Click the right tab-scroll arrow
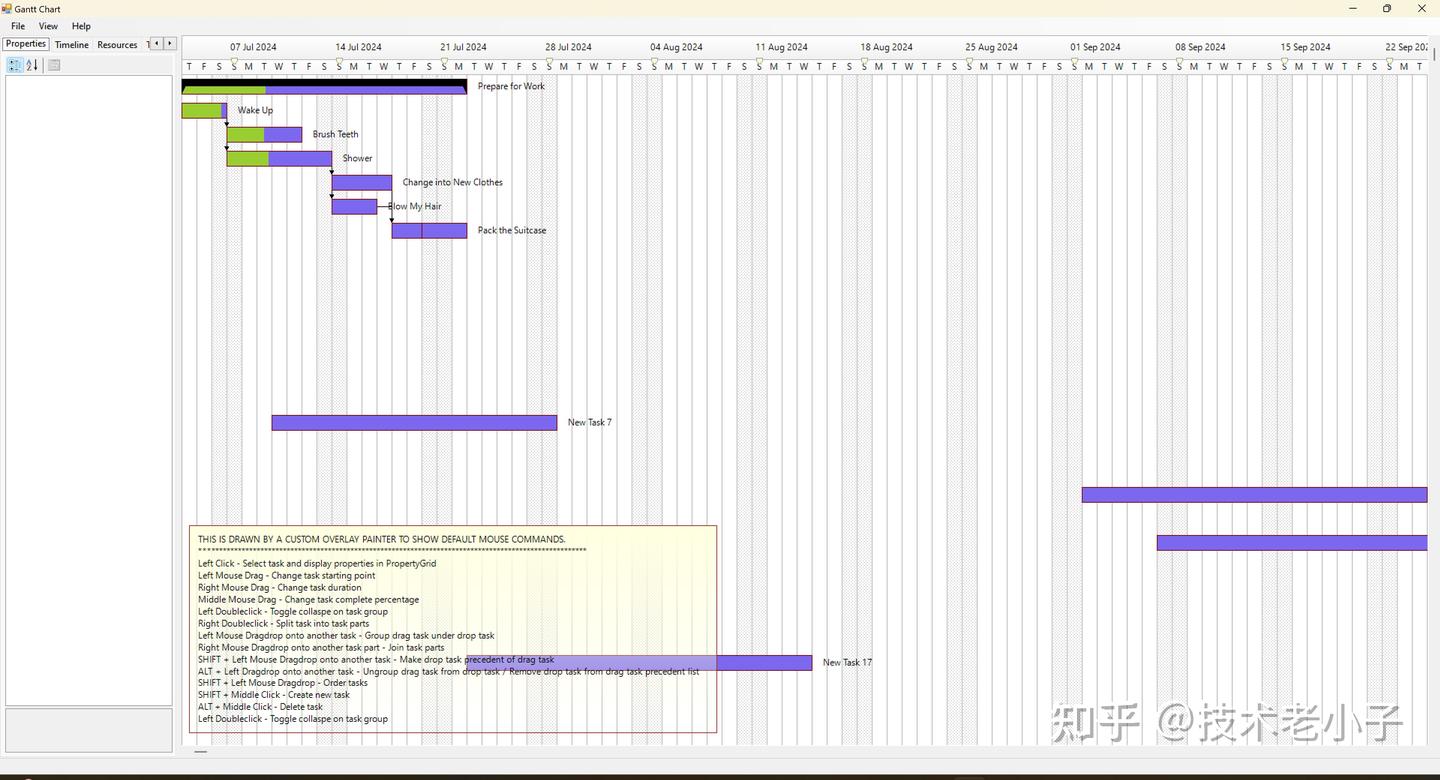This screenshot has height=780, width=1440. 170,44
